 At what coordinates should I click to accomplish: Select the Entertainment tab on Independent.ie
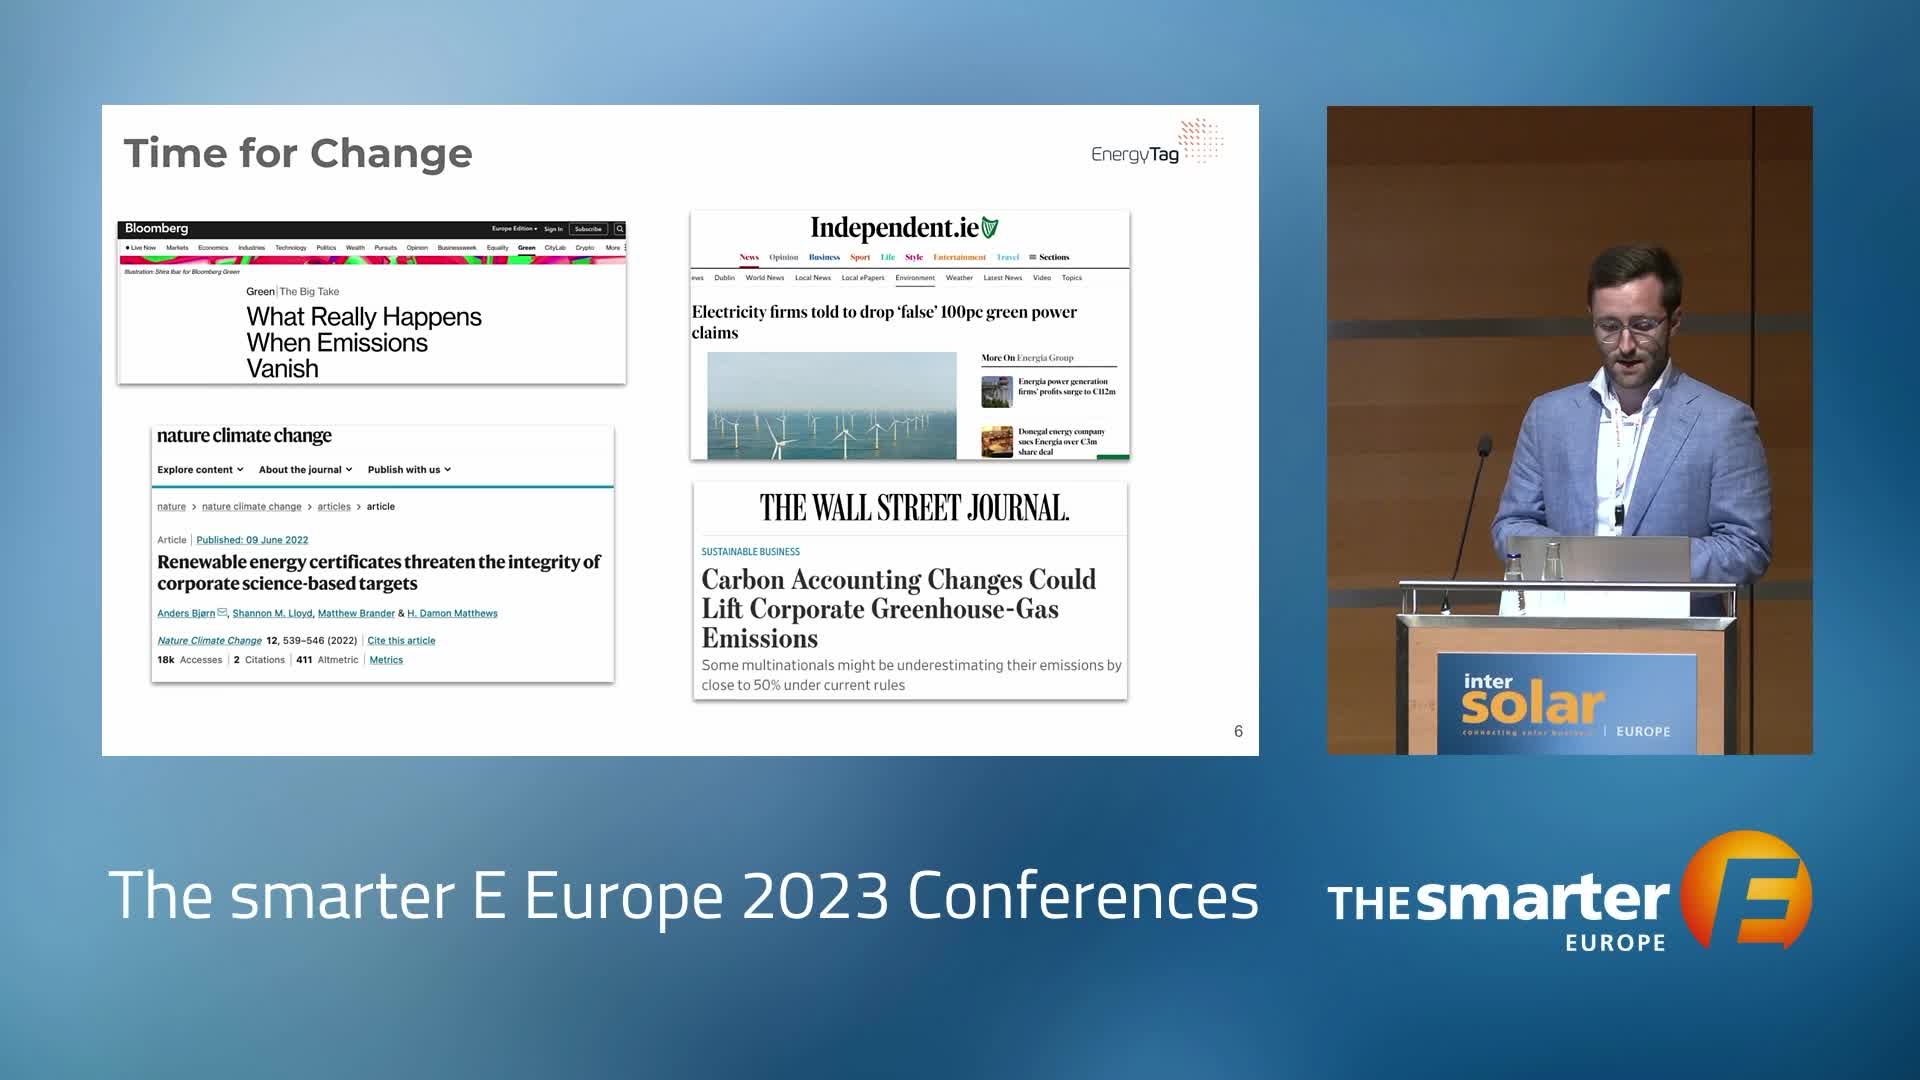pos(959,257)
